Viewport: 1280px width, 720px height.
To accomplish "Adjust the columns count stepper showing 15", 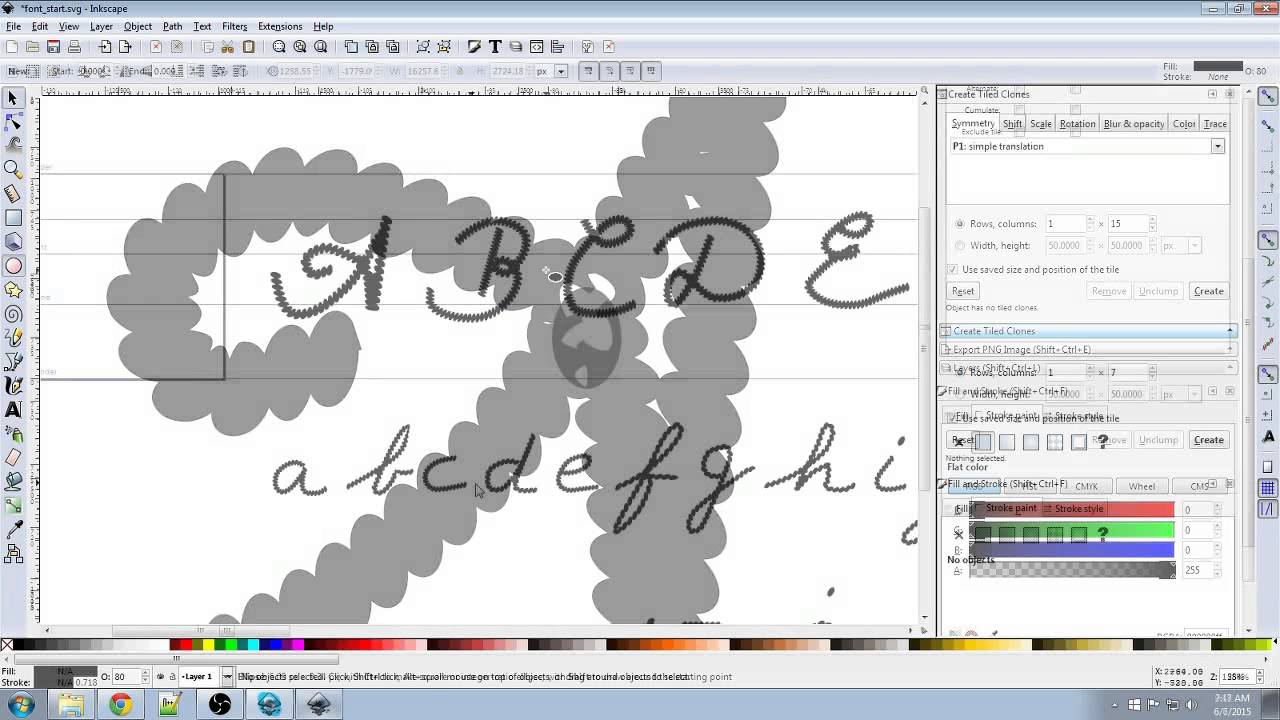I will point(1152,224).
